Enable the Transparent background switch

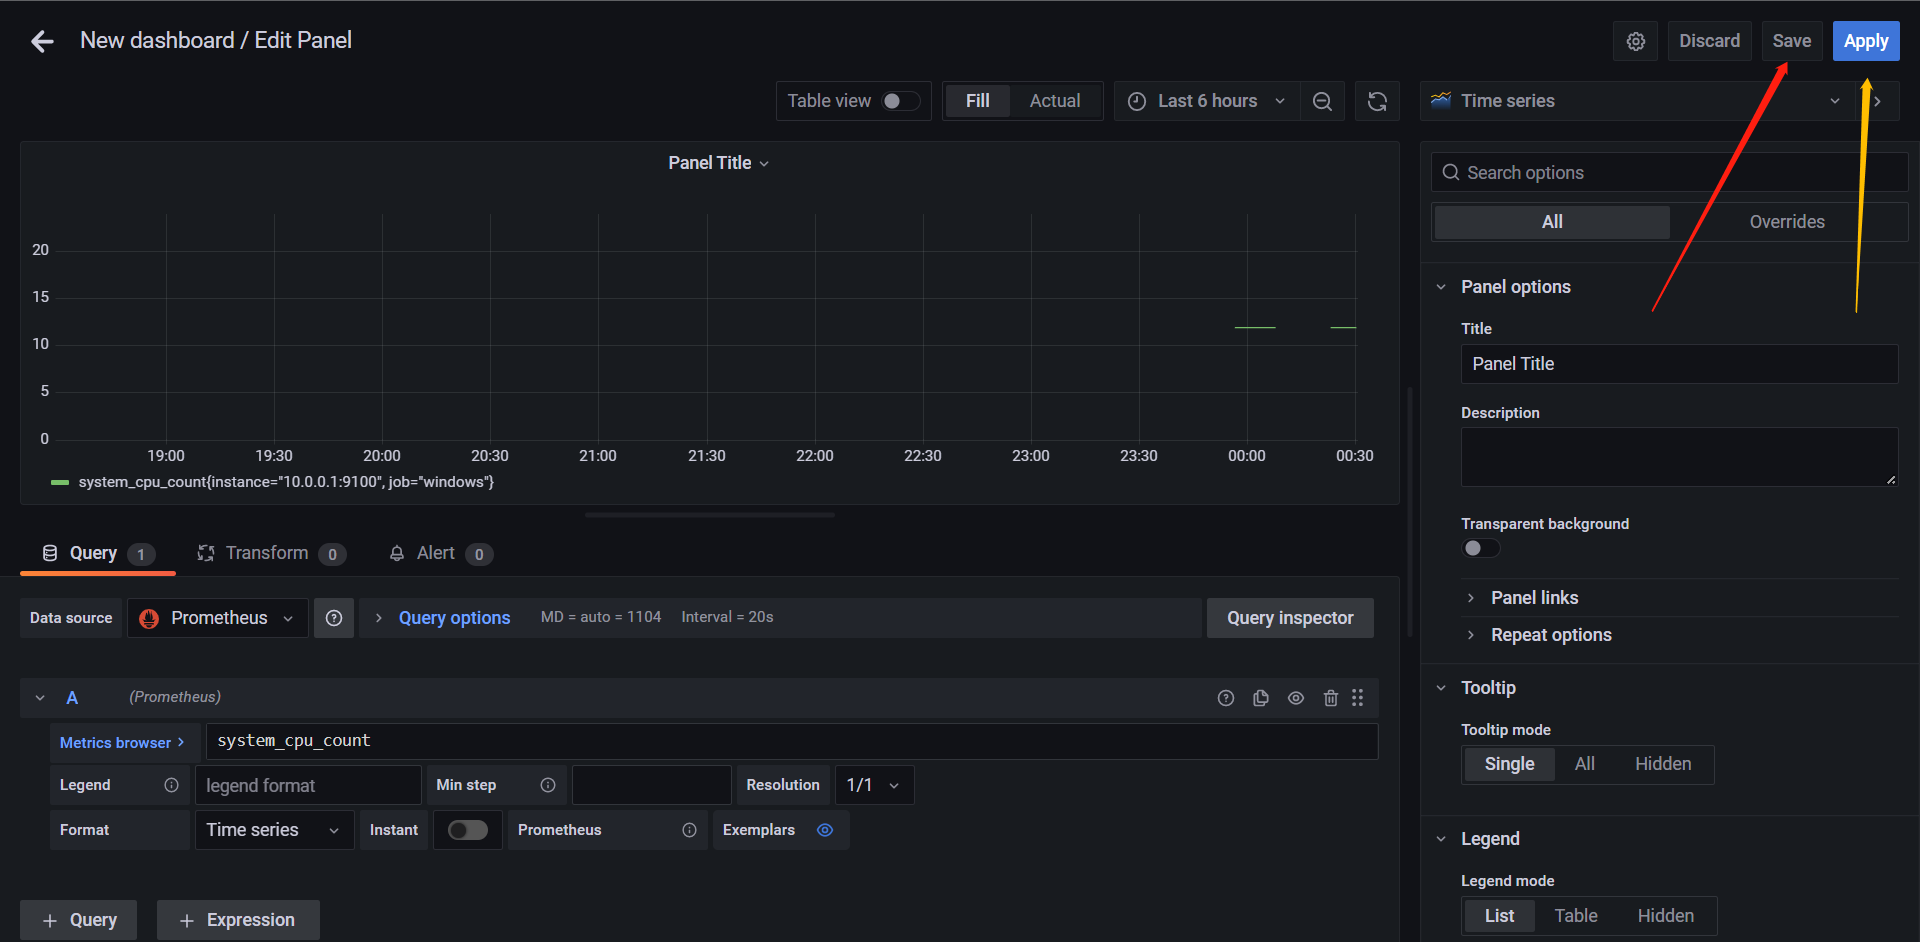[x=1481, y=548]
